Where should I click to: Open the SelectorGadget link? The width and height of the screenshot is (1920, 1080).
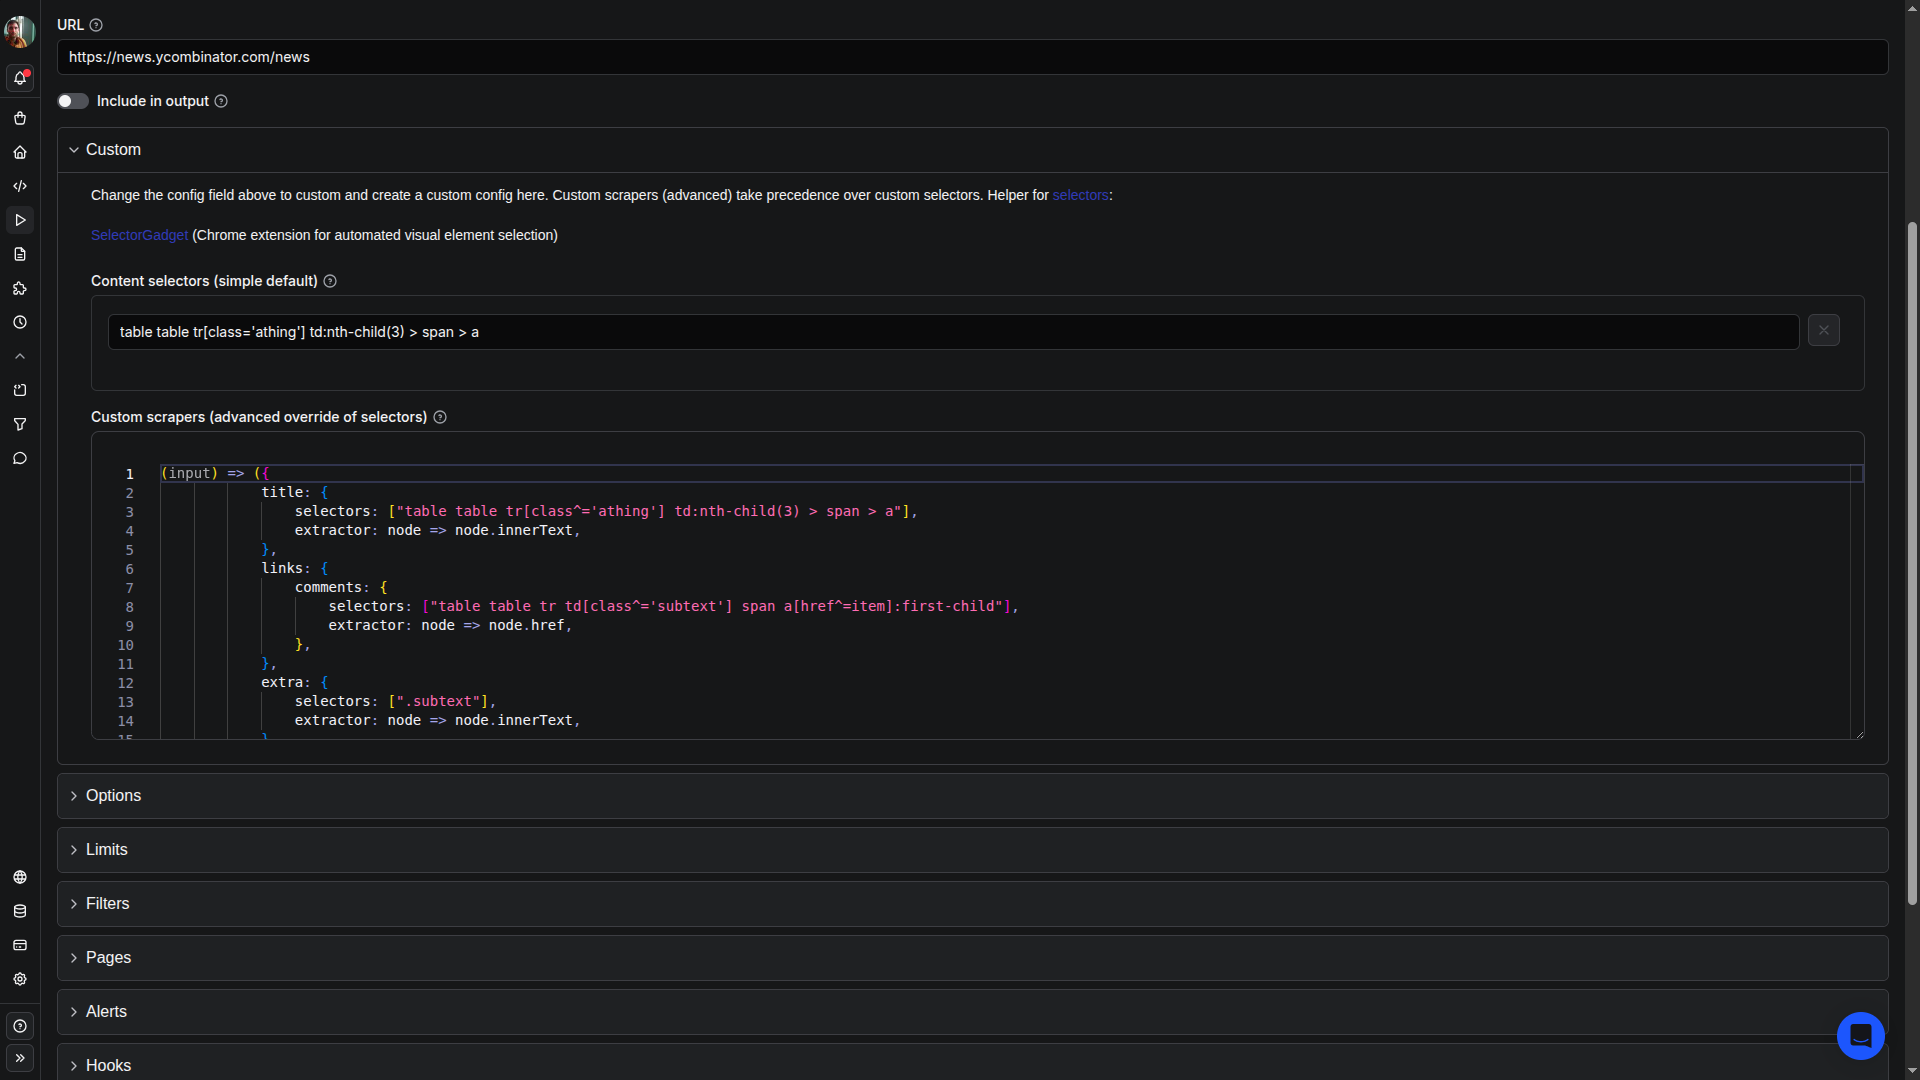point(139,235)
